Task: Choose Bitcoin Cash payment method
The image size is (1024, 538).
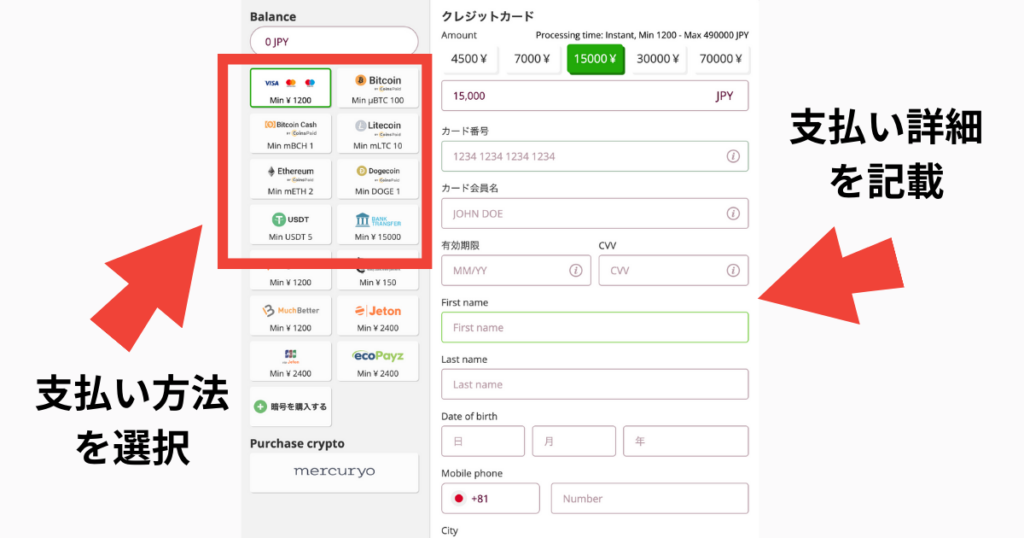Action: point(291,133)
